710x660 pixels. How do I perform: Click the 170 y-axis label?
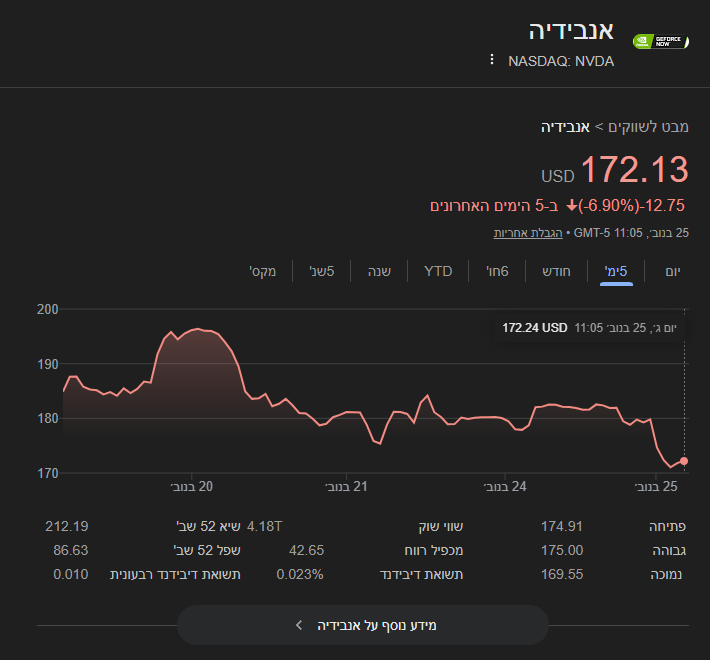coord(48,473)
